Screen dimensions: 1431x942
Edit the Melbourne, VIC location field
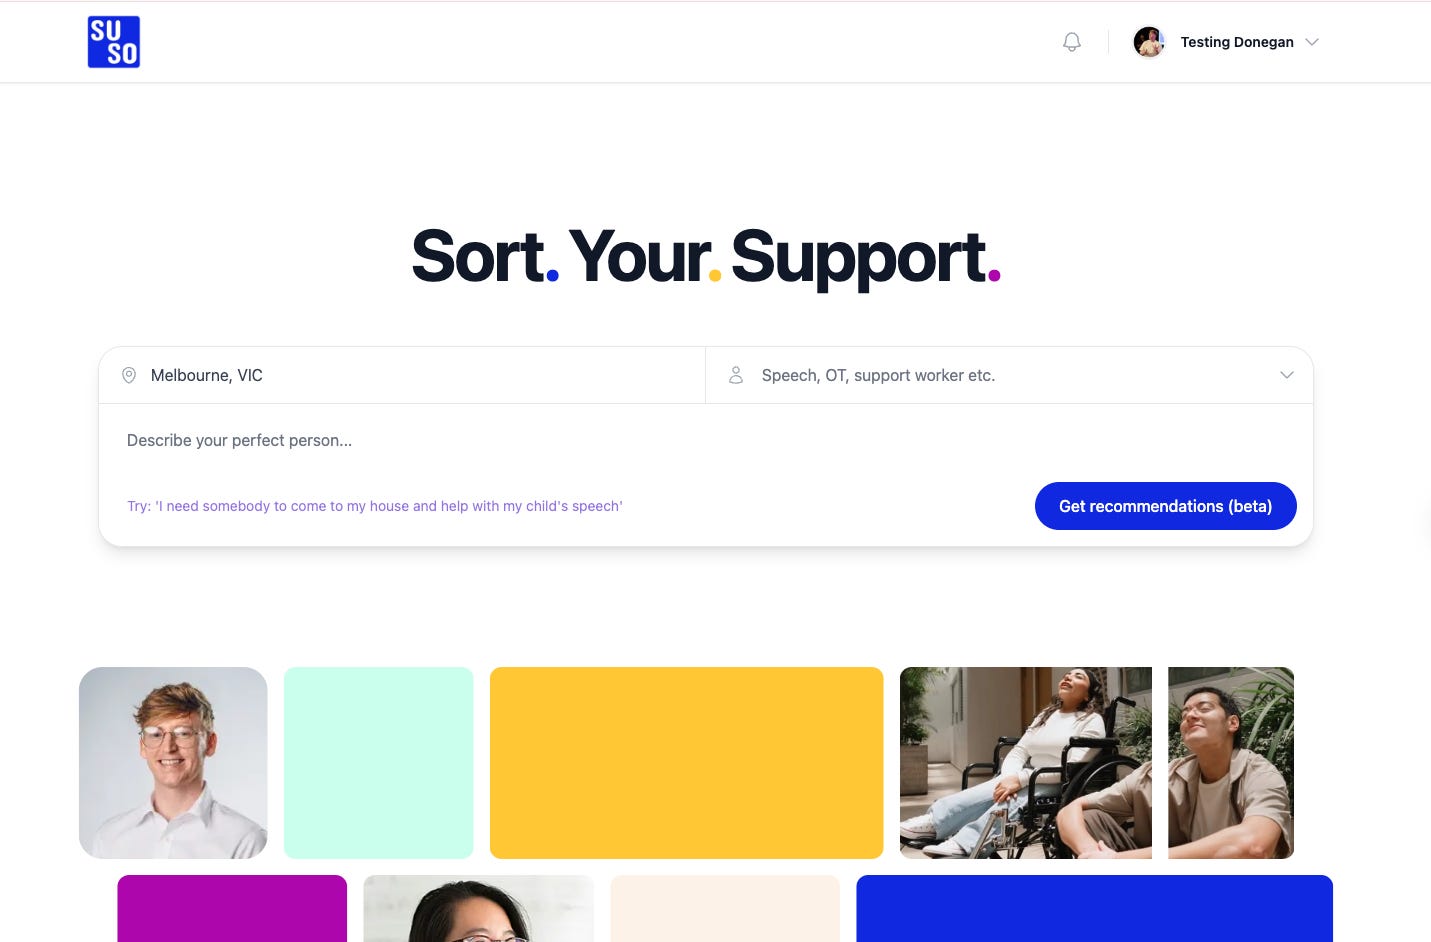pos(402,375)
